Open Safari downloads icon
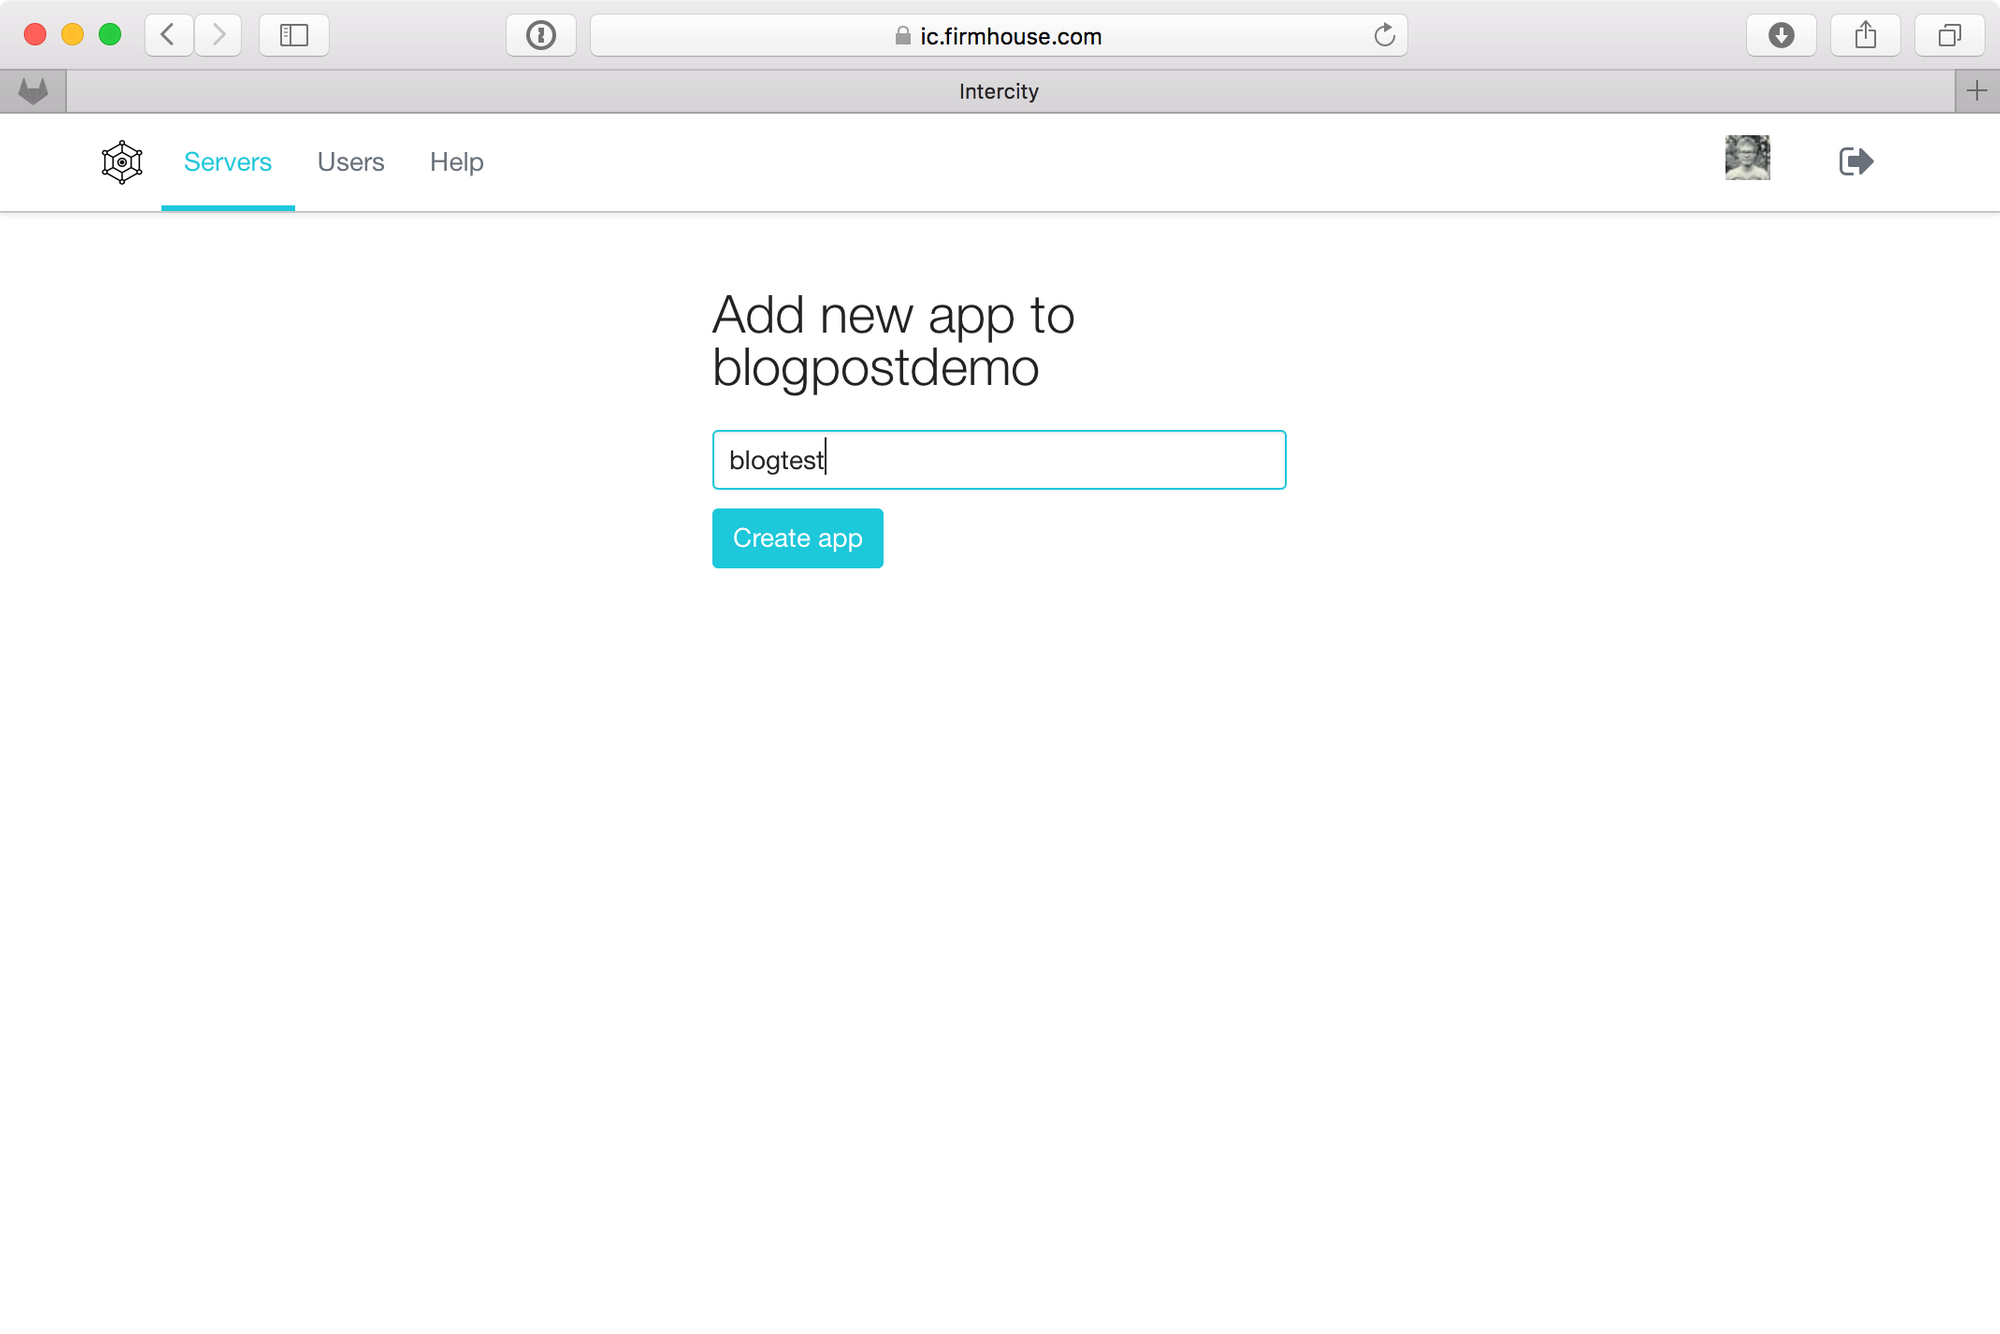This screenshot has height=1334, width=2000. 1781,36
